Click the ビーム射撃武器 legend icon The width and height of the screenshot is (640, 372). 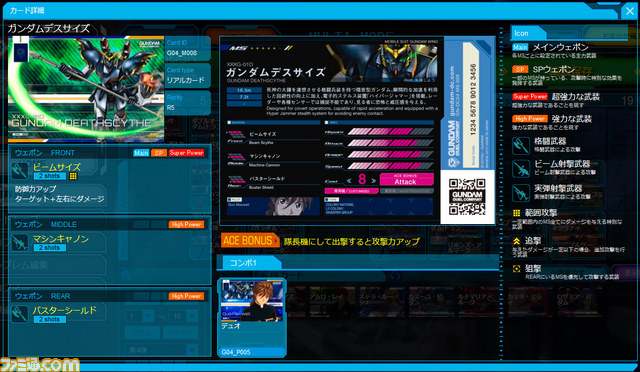coord(520,169)
